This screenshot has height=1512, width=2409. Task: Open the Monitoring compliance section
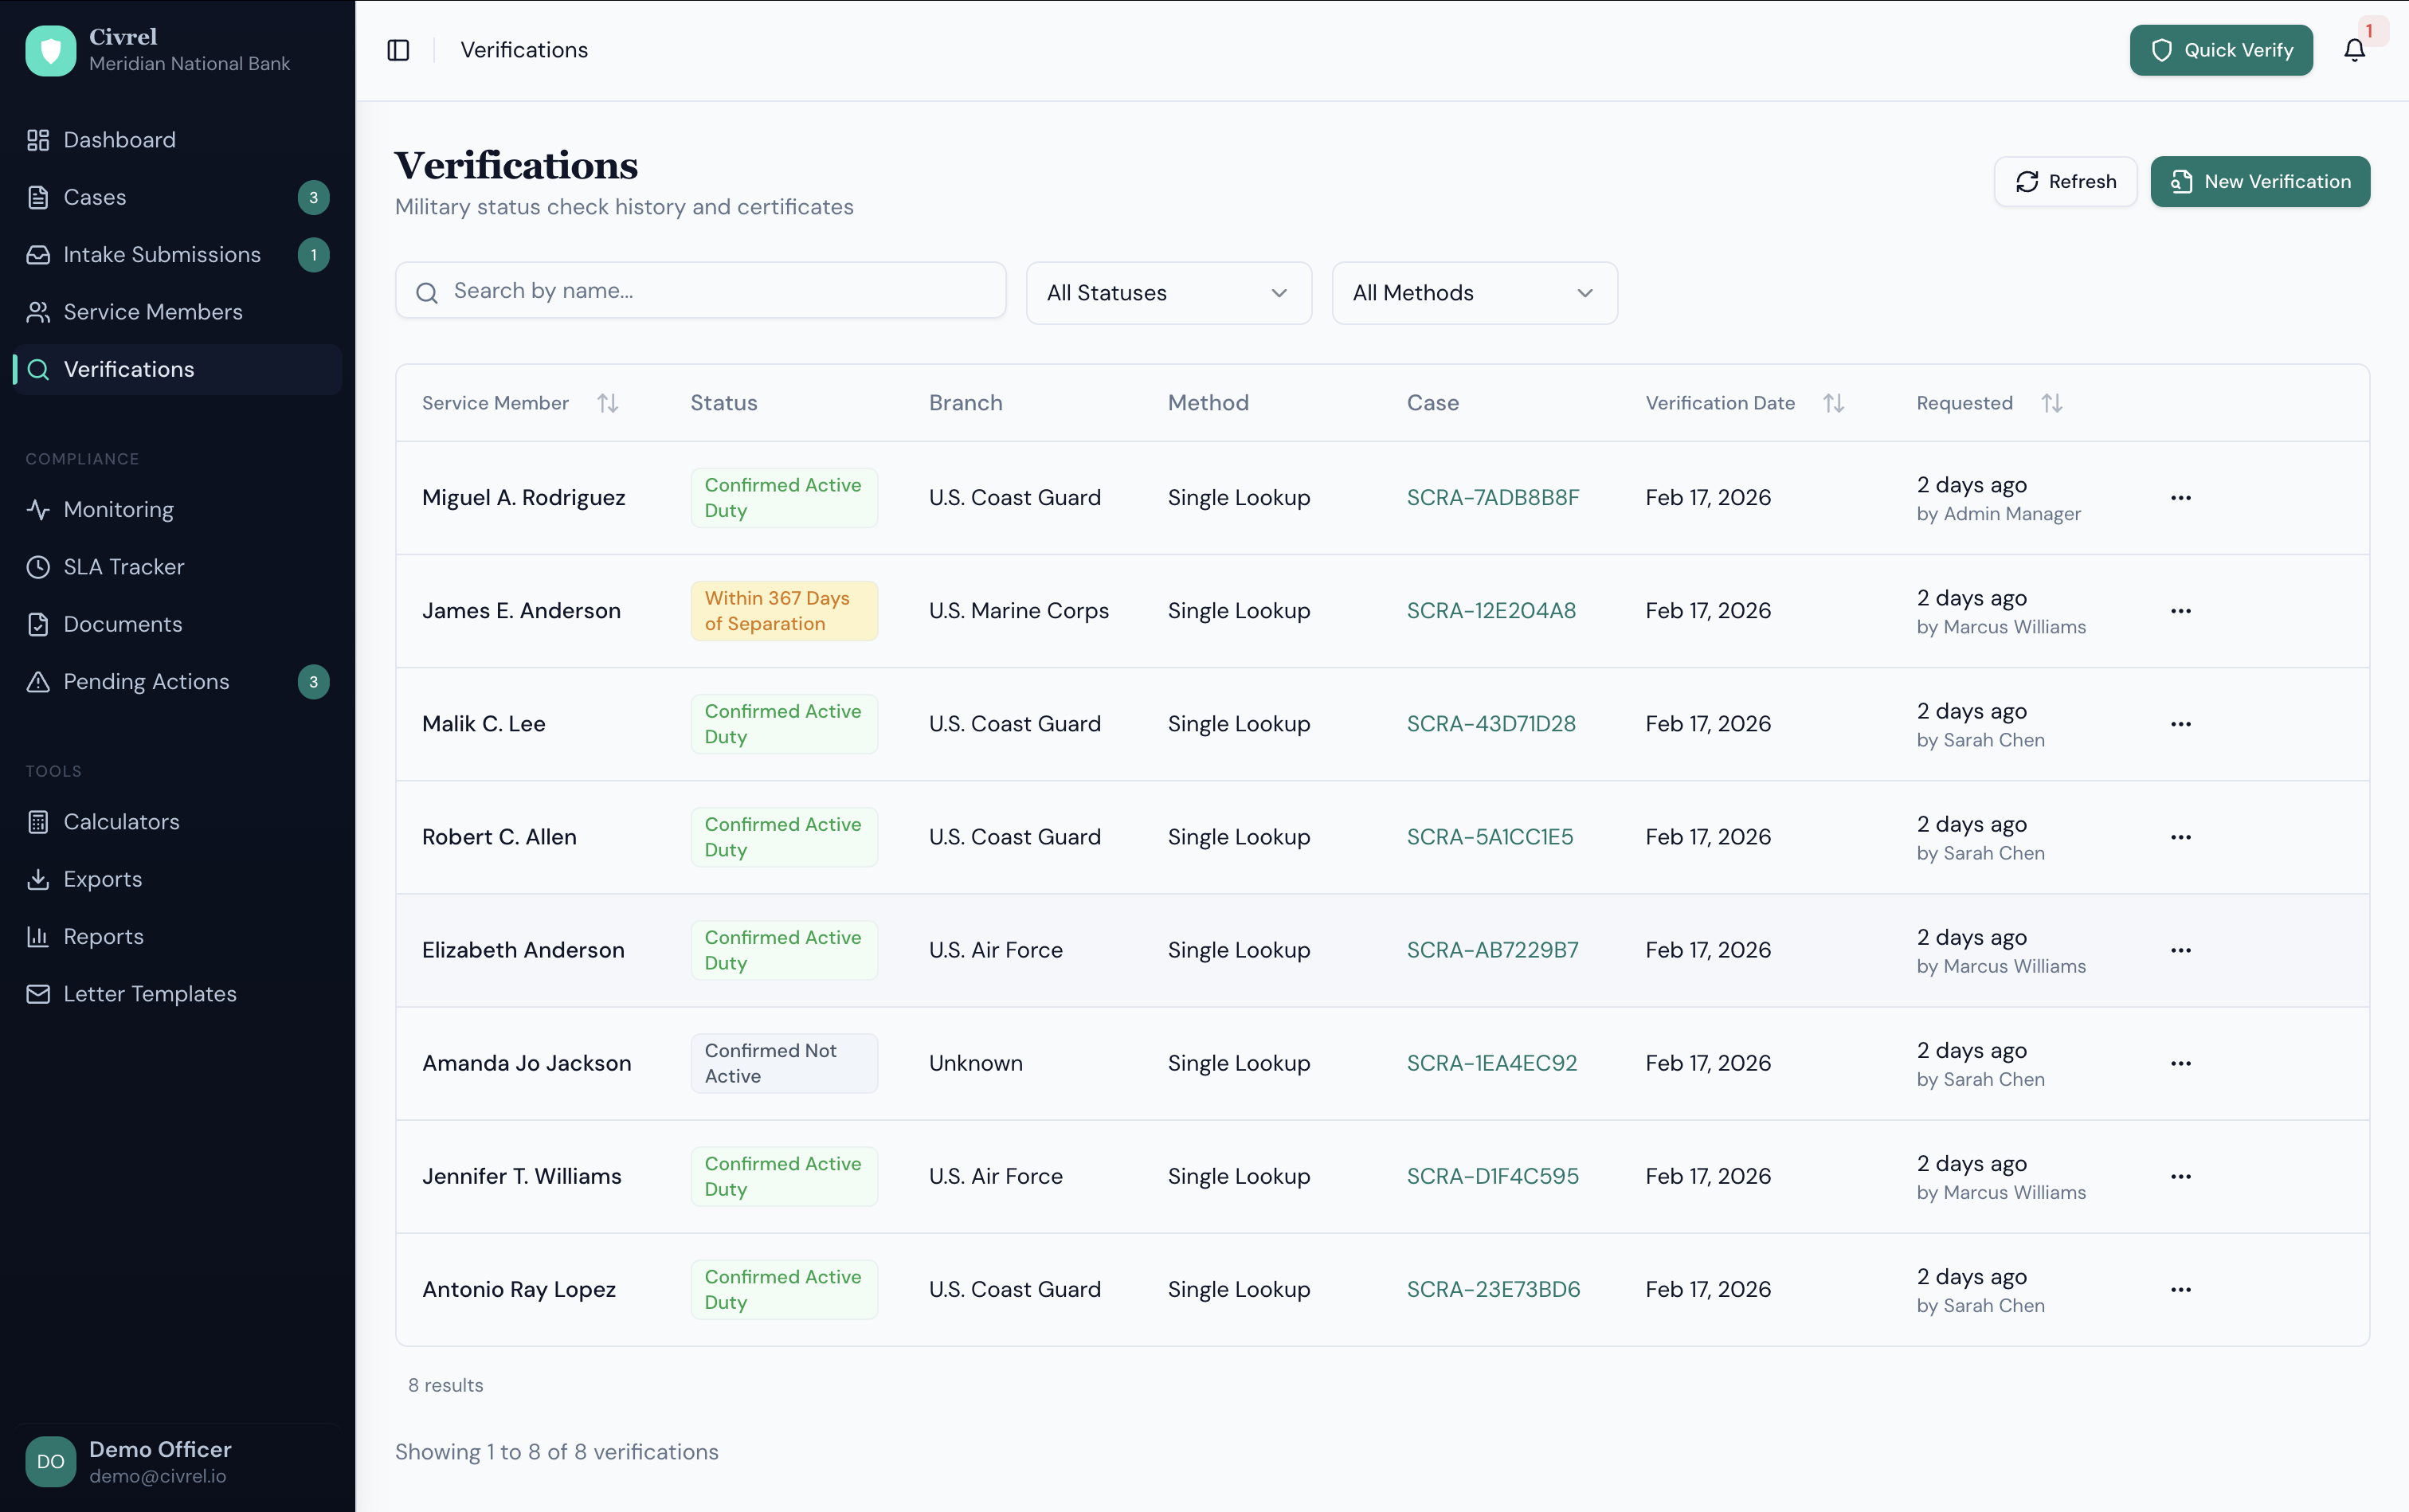pyautogui.click(x=117, y=509)
